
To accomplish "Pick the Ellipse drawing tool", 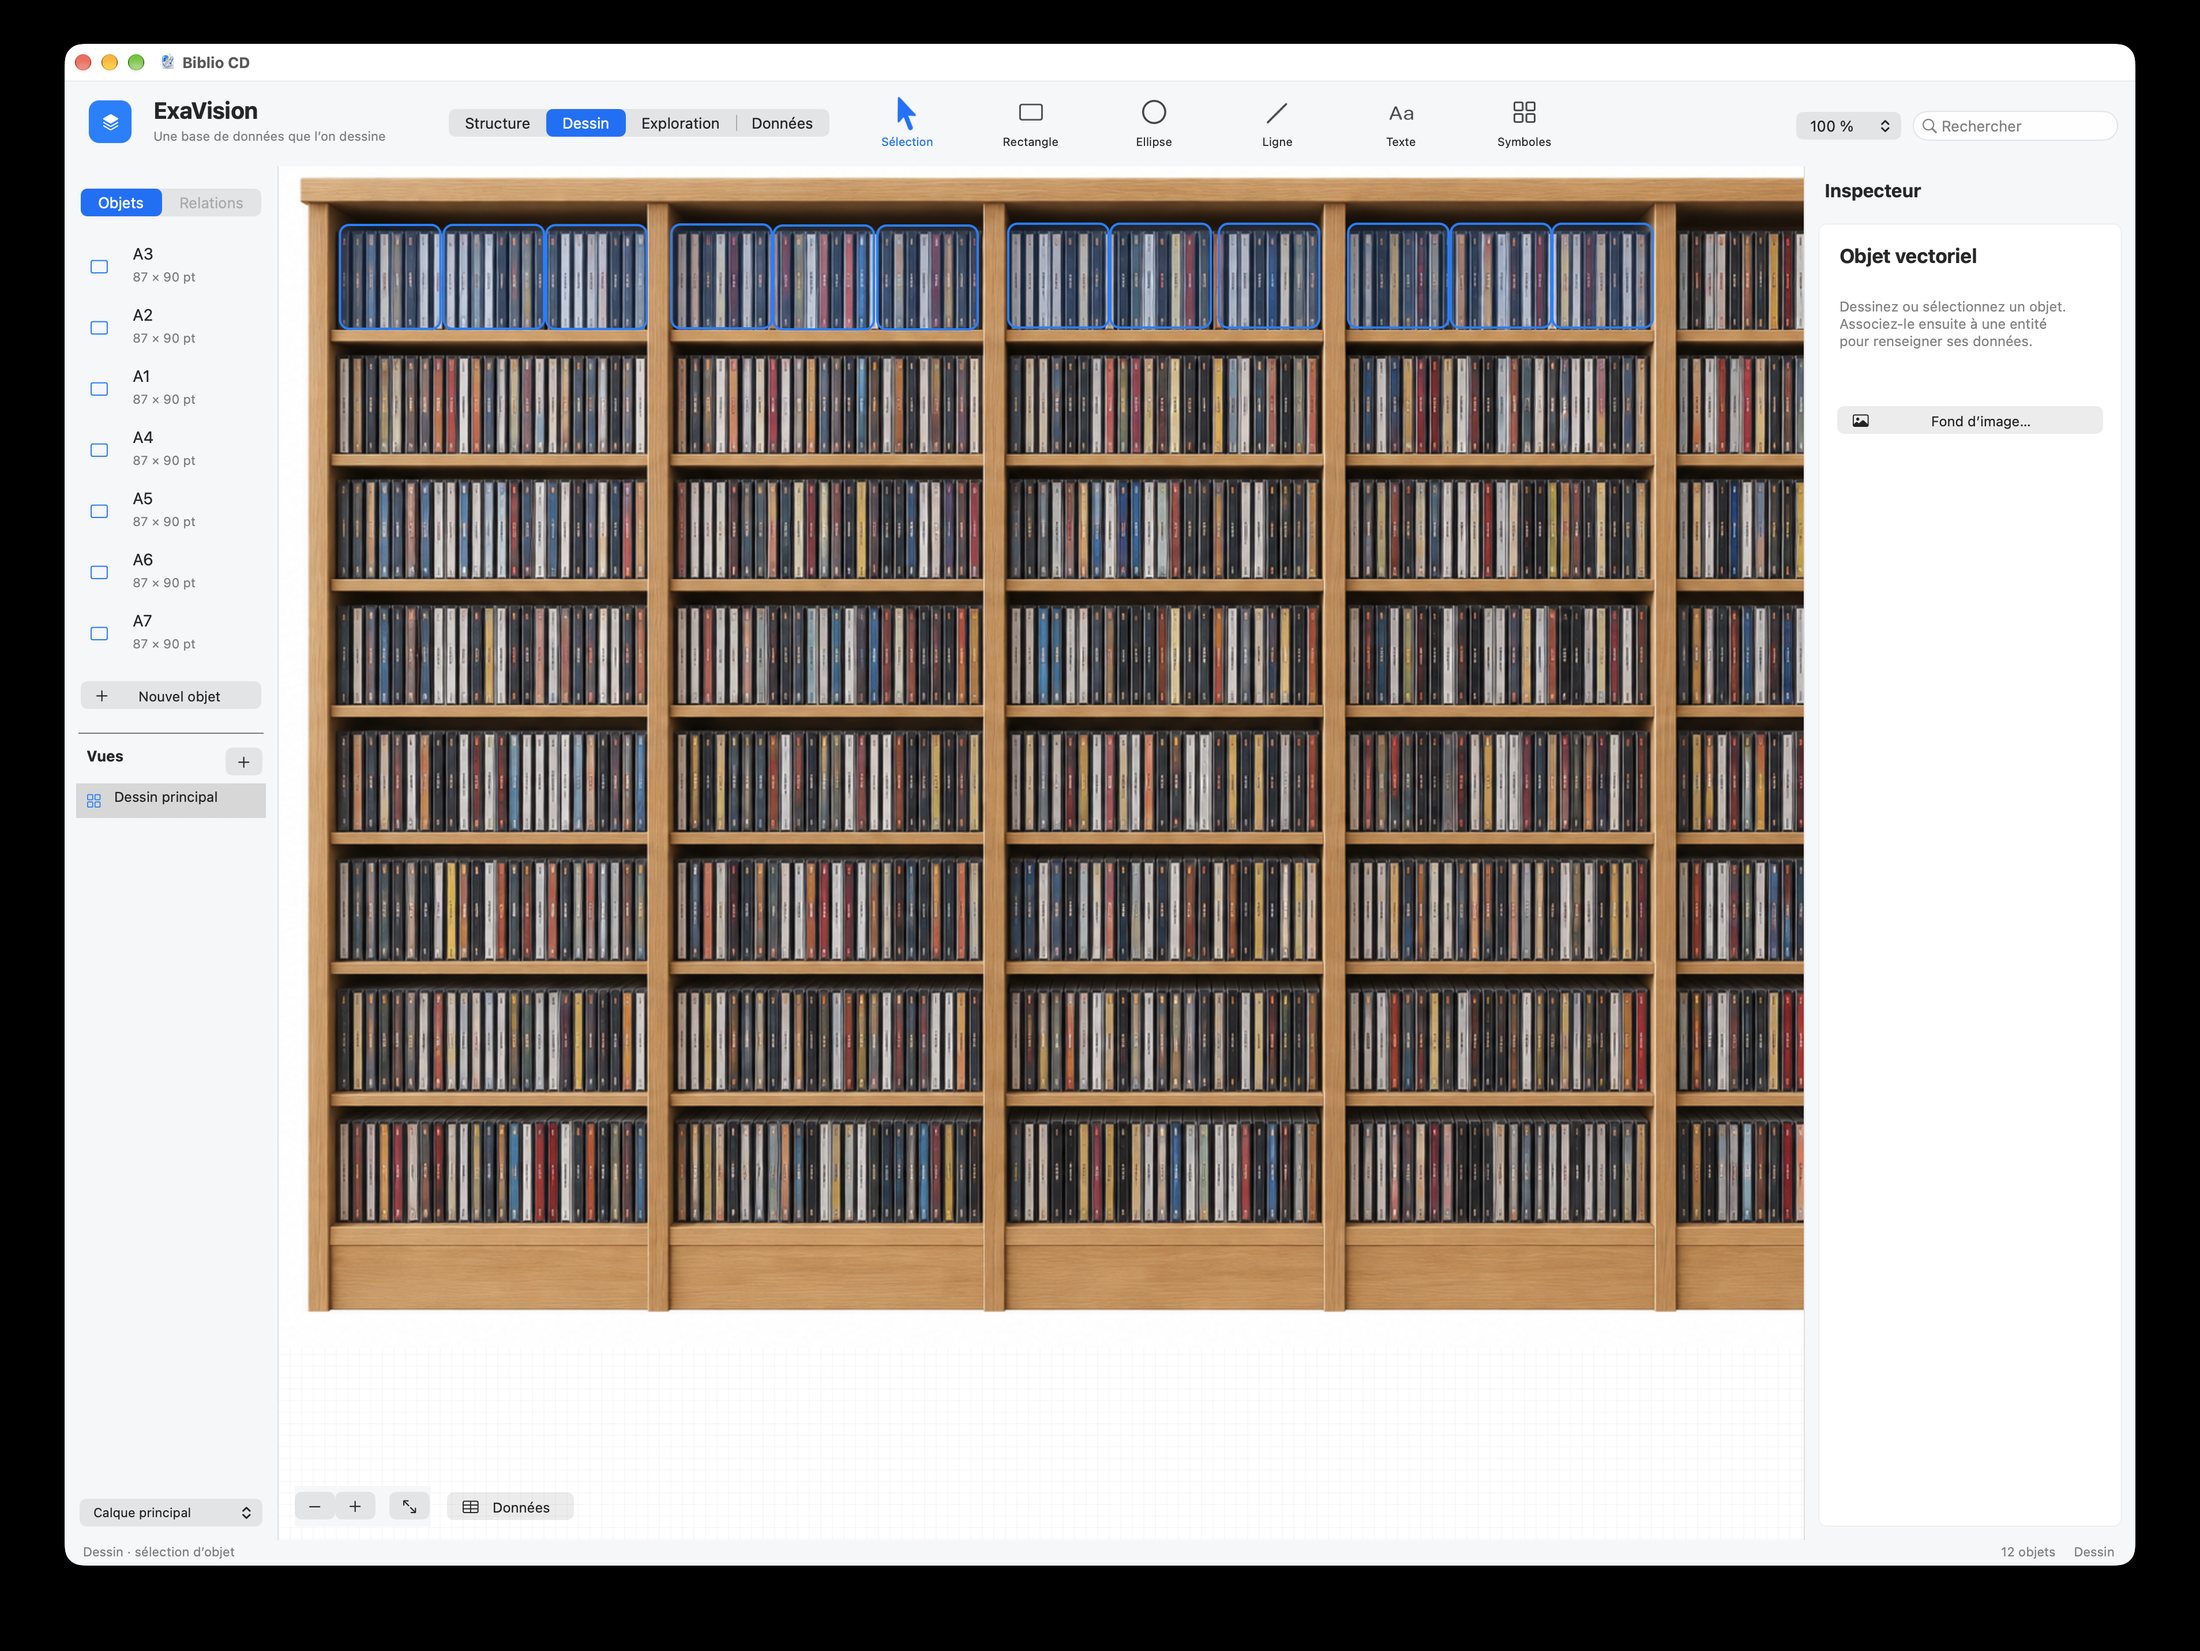I will click(x=1153, y=123).
